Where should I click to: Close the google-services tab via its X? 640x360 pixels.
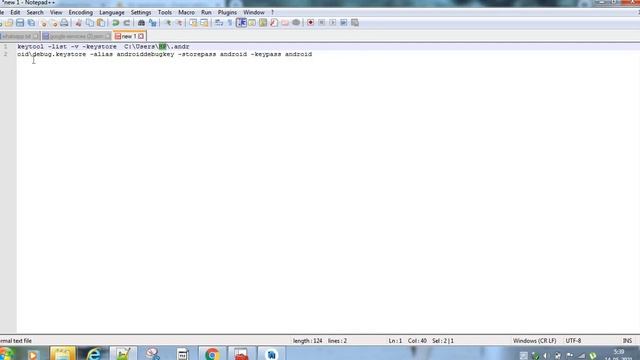(x=108, y=36)
